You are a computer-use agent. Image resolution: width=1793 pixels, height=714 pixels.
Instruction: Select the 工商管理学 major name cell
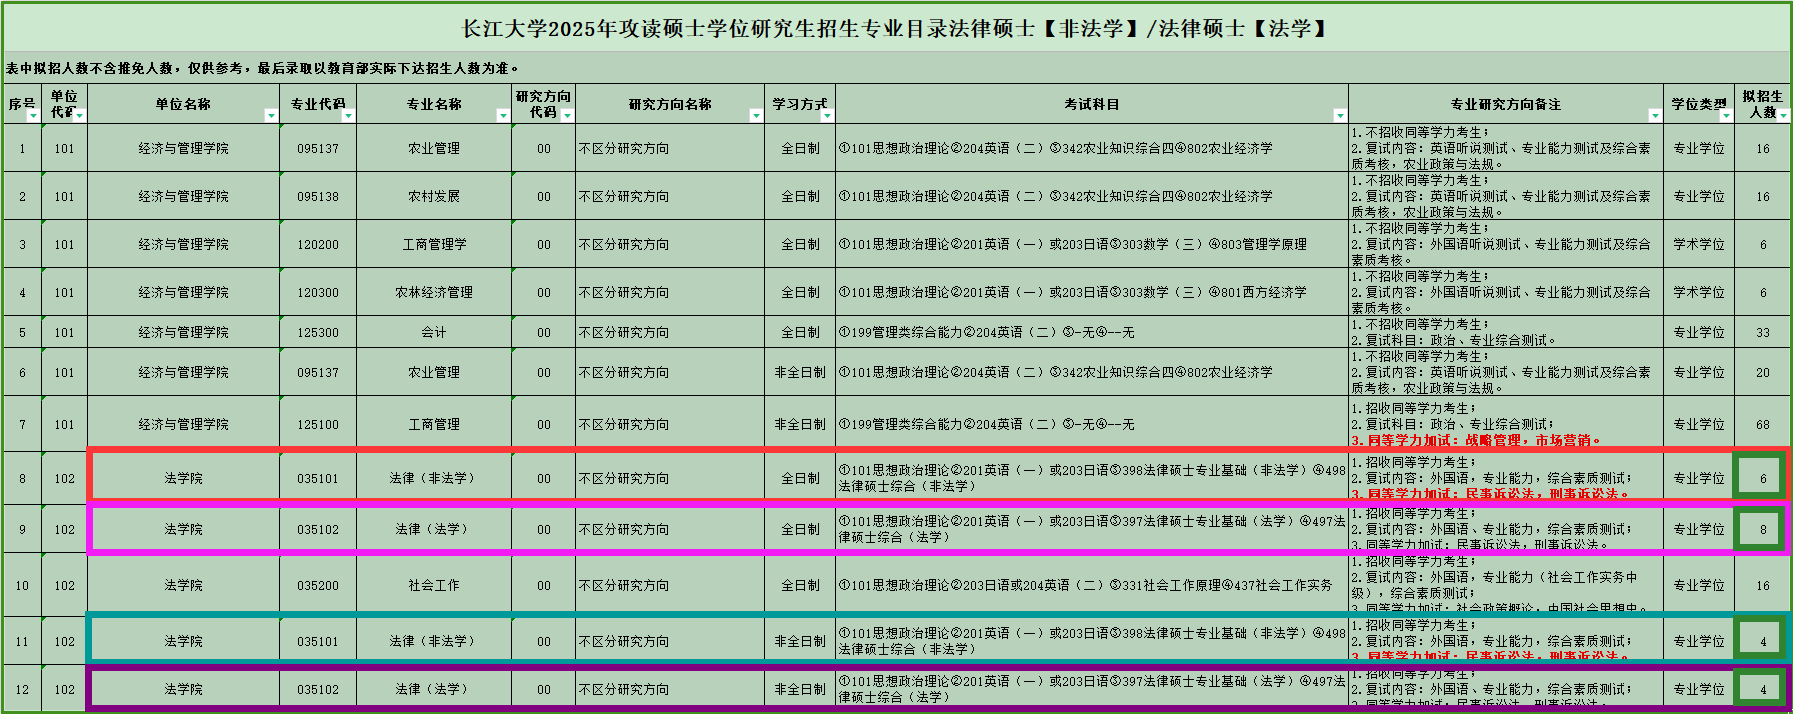pos(434,244)
